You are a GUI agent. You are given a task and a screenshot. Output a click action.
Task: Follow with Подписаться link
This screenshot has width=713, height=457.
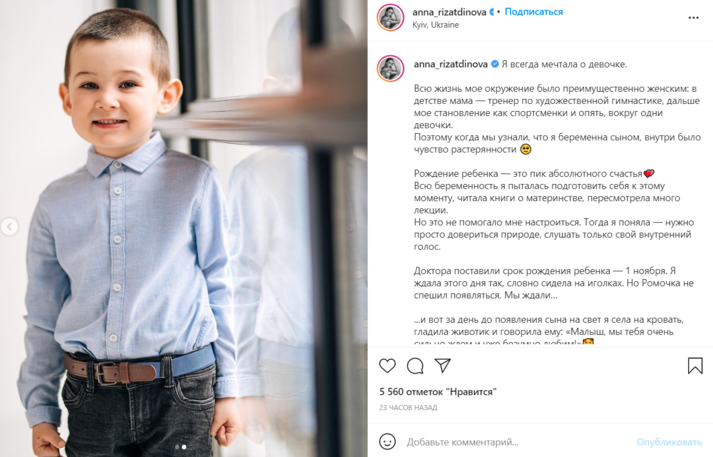[x=534, y=12]
